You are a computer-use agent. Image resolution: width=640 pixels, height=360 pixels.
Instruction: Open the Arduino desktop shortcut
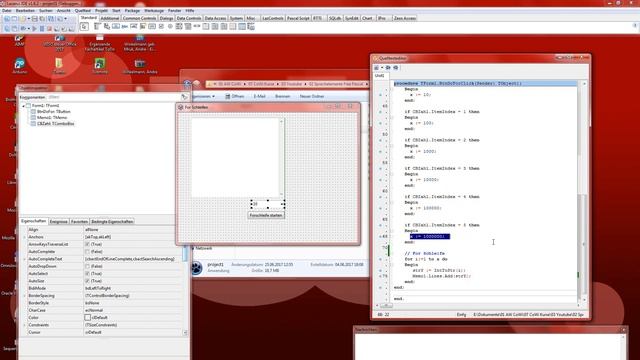(x=19, y=66)
